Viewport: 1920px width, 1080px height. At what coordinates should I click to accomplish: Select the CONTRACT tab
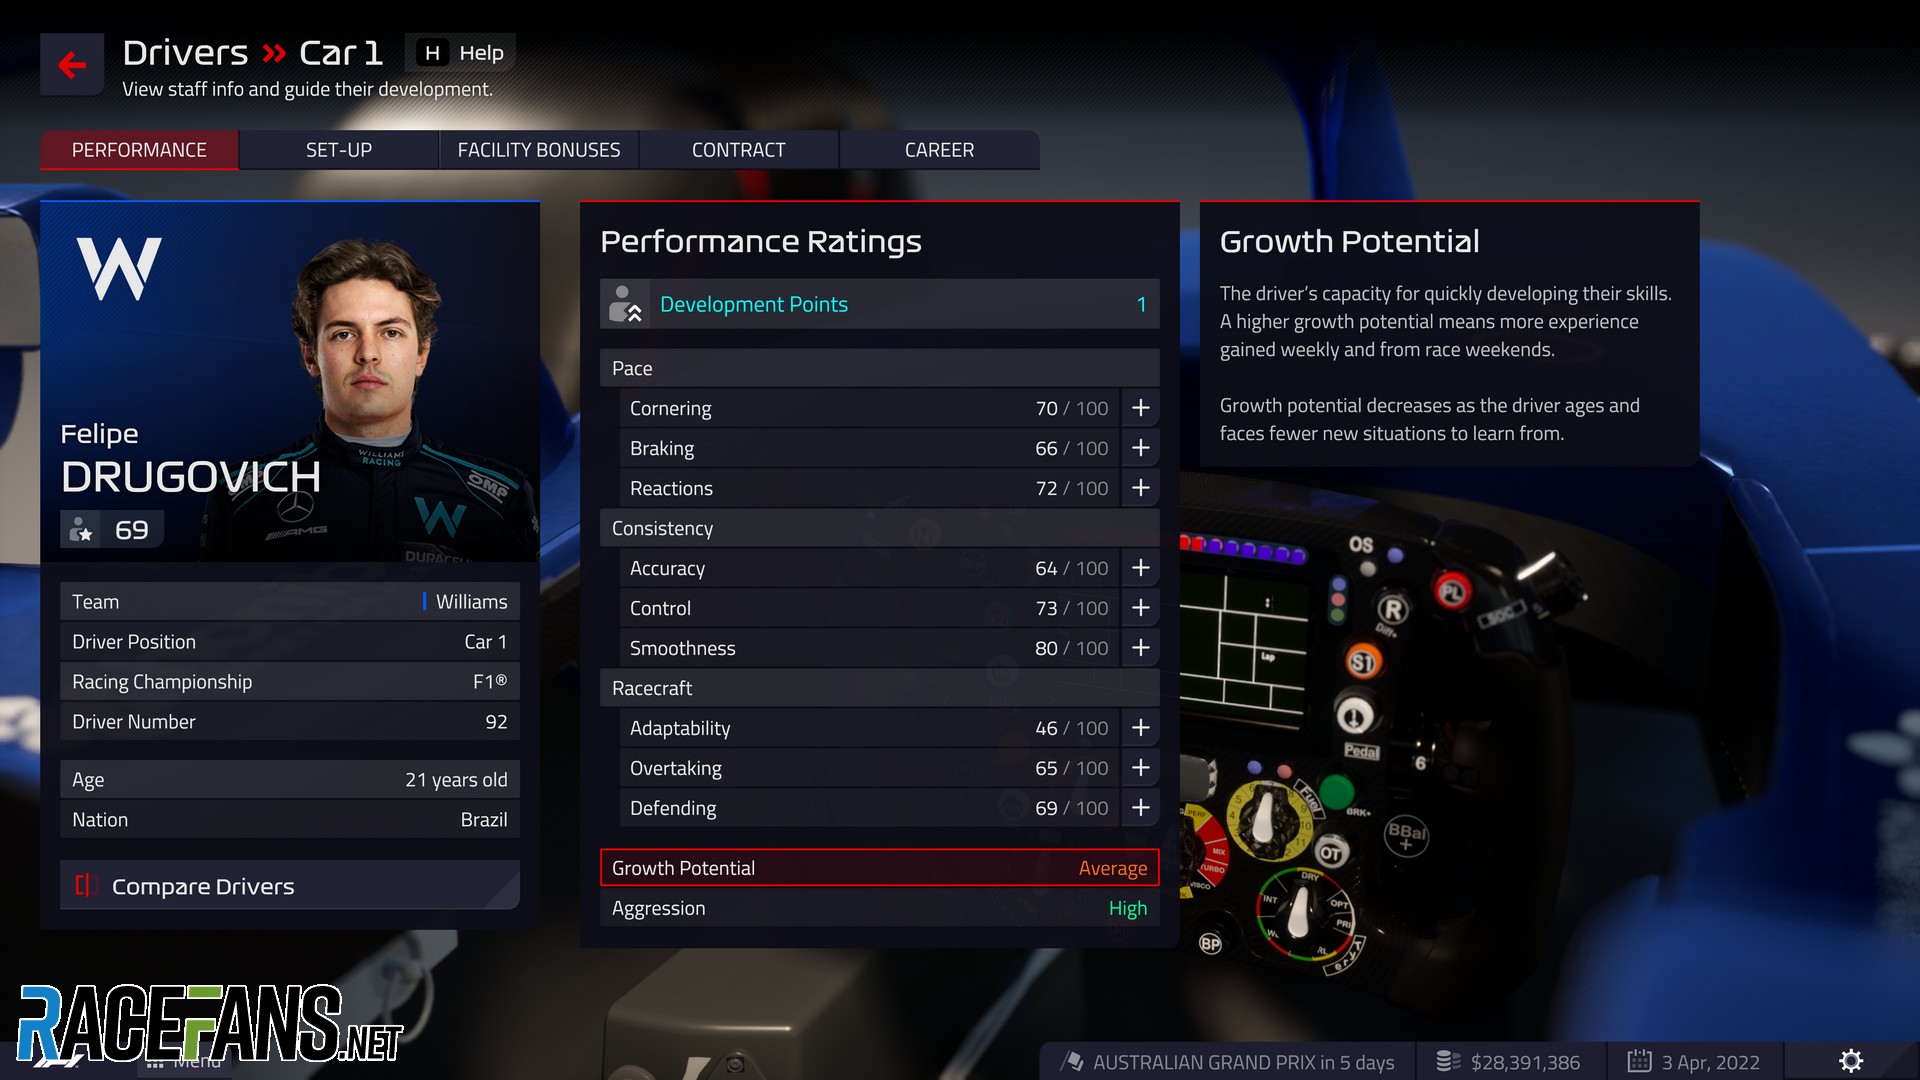(x=737, y=149)
